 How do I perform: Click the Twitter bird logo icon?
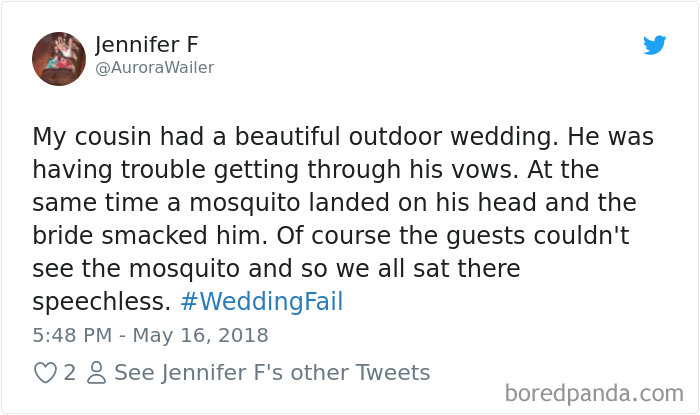(x=654, y=45)
